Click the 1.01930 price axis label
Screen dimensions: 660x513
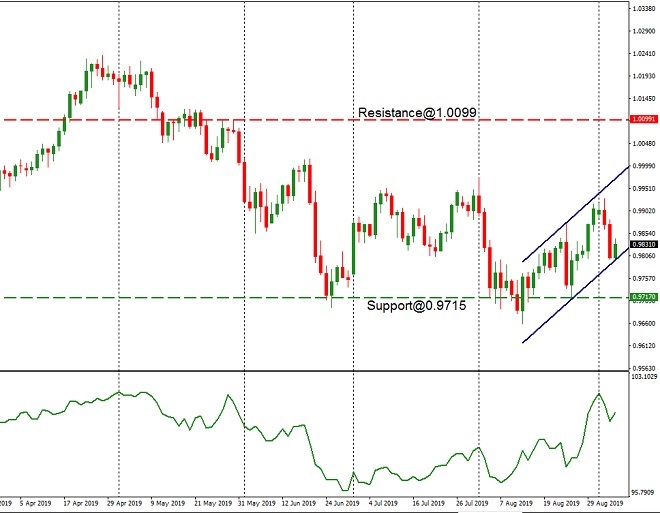point(644,76)
